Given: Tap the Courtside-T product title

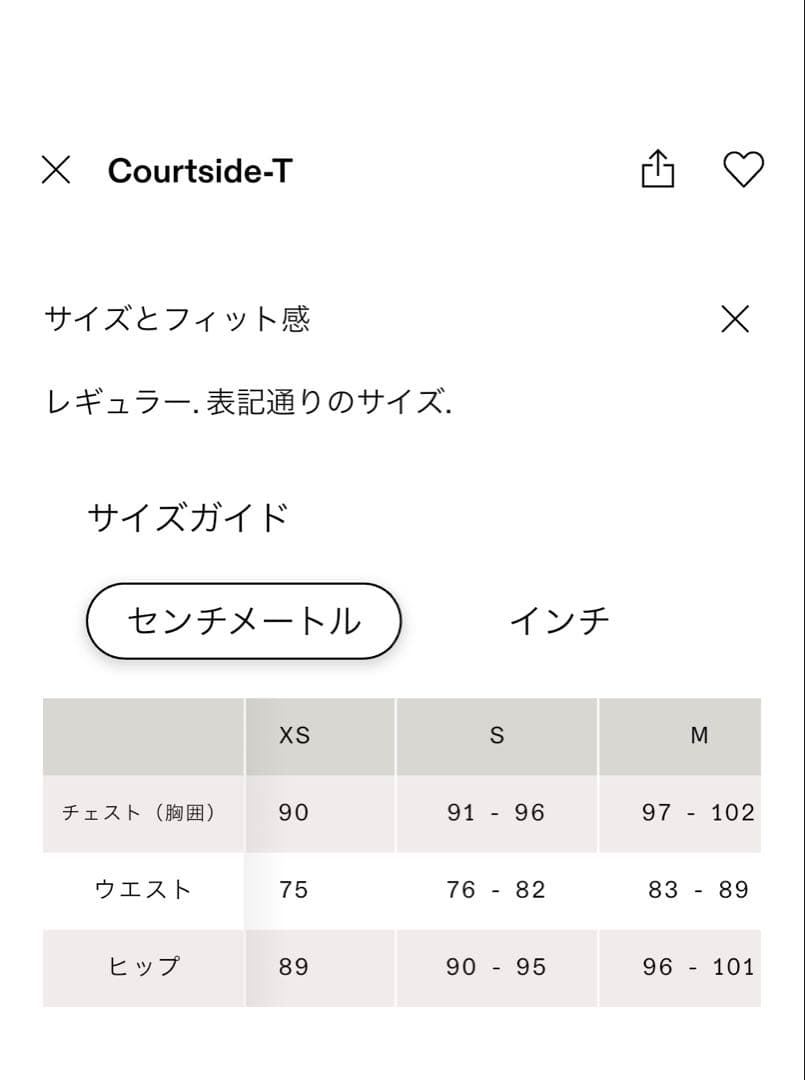Looking at the screenshot, I should (201, 170).
